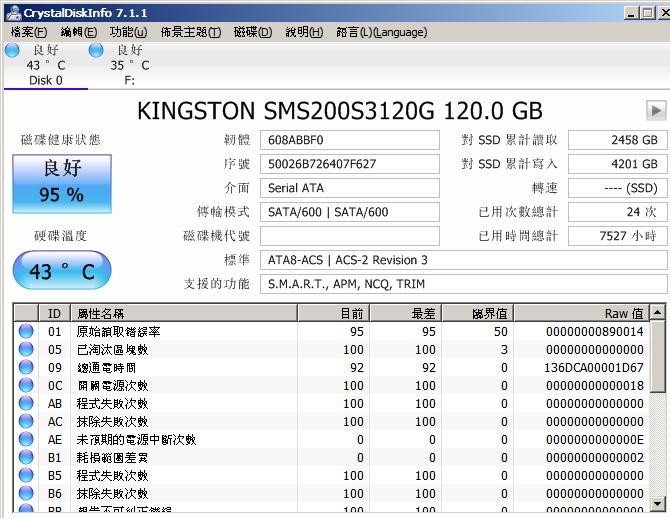Click status orb of attribute B5
The height and width of the screenshot is (518, 670).
[26, 475]
